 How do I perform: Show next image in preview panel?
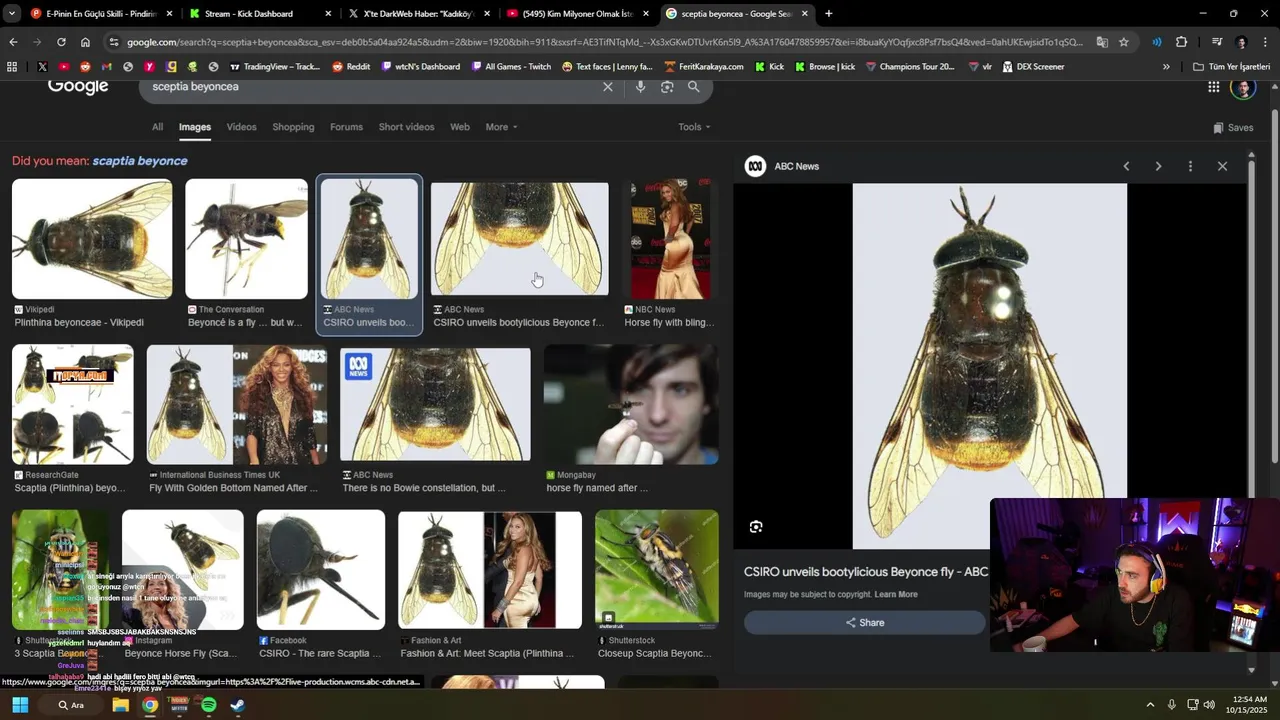tap(1158, 166)
